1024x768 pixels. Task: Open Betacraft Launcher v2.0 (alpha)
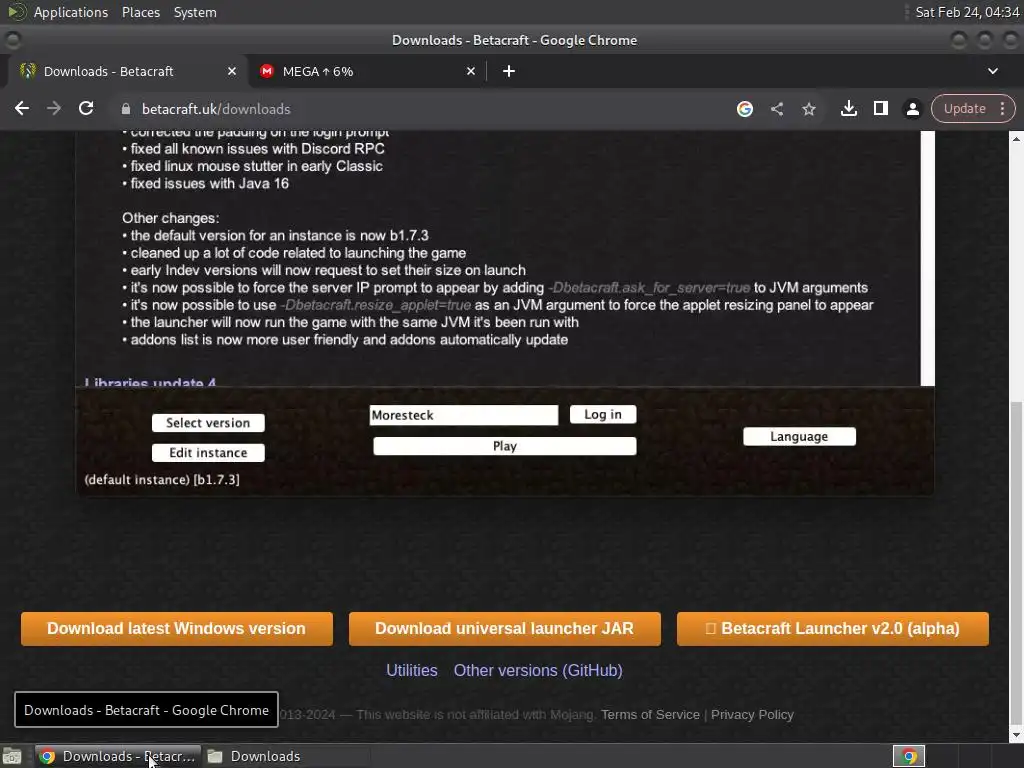point(833,629)
